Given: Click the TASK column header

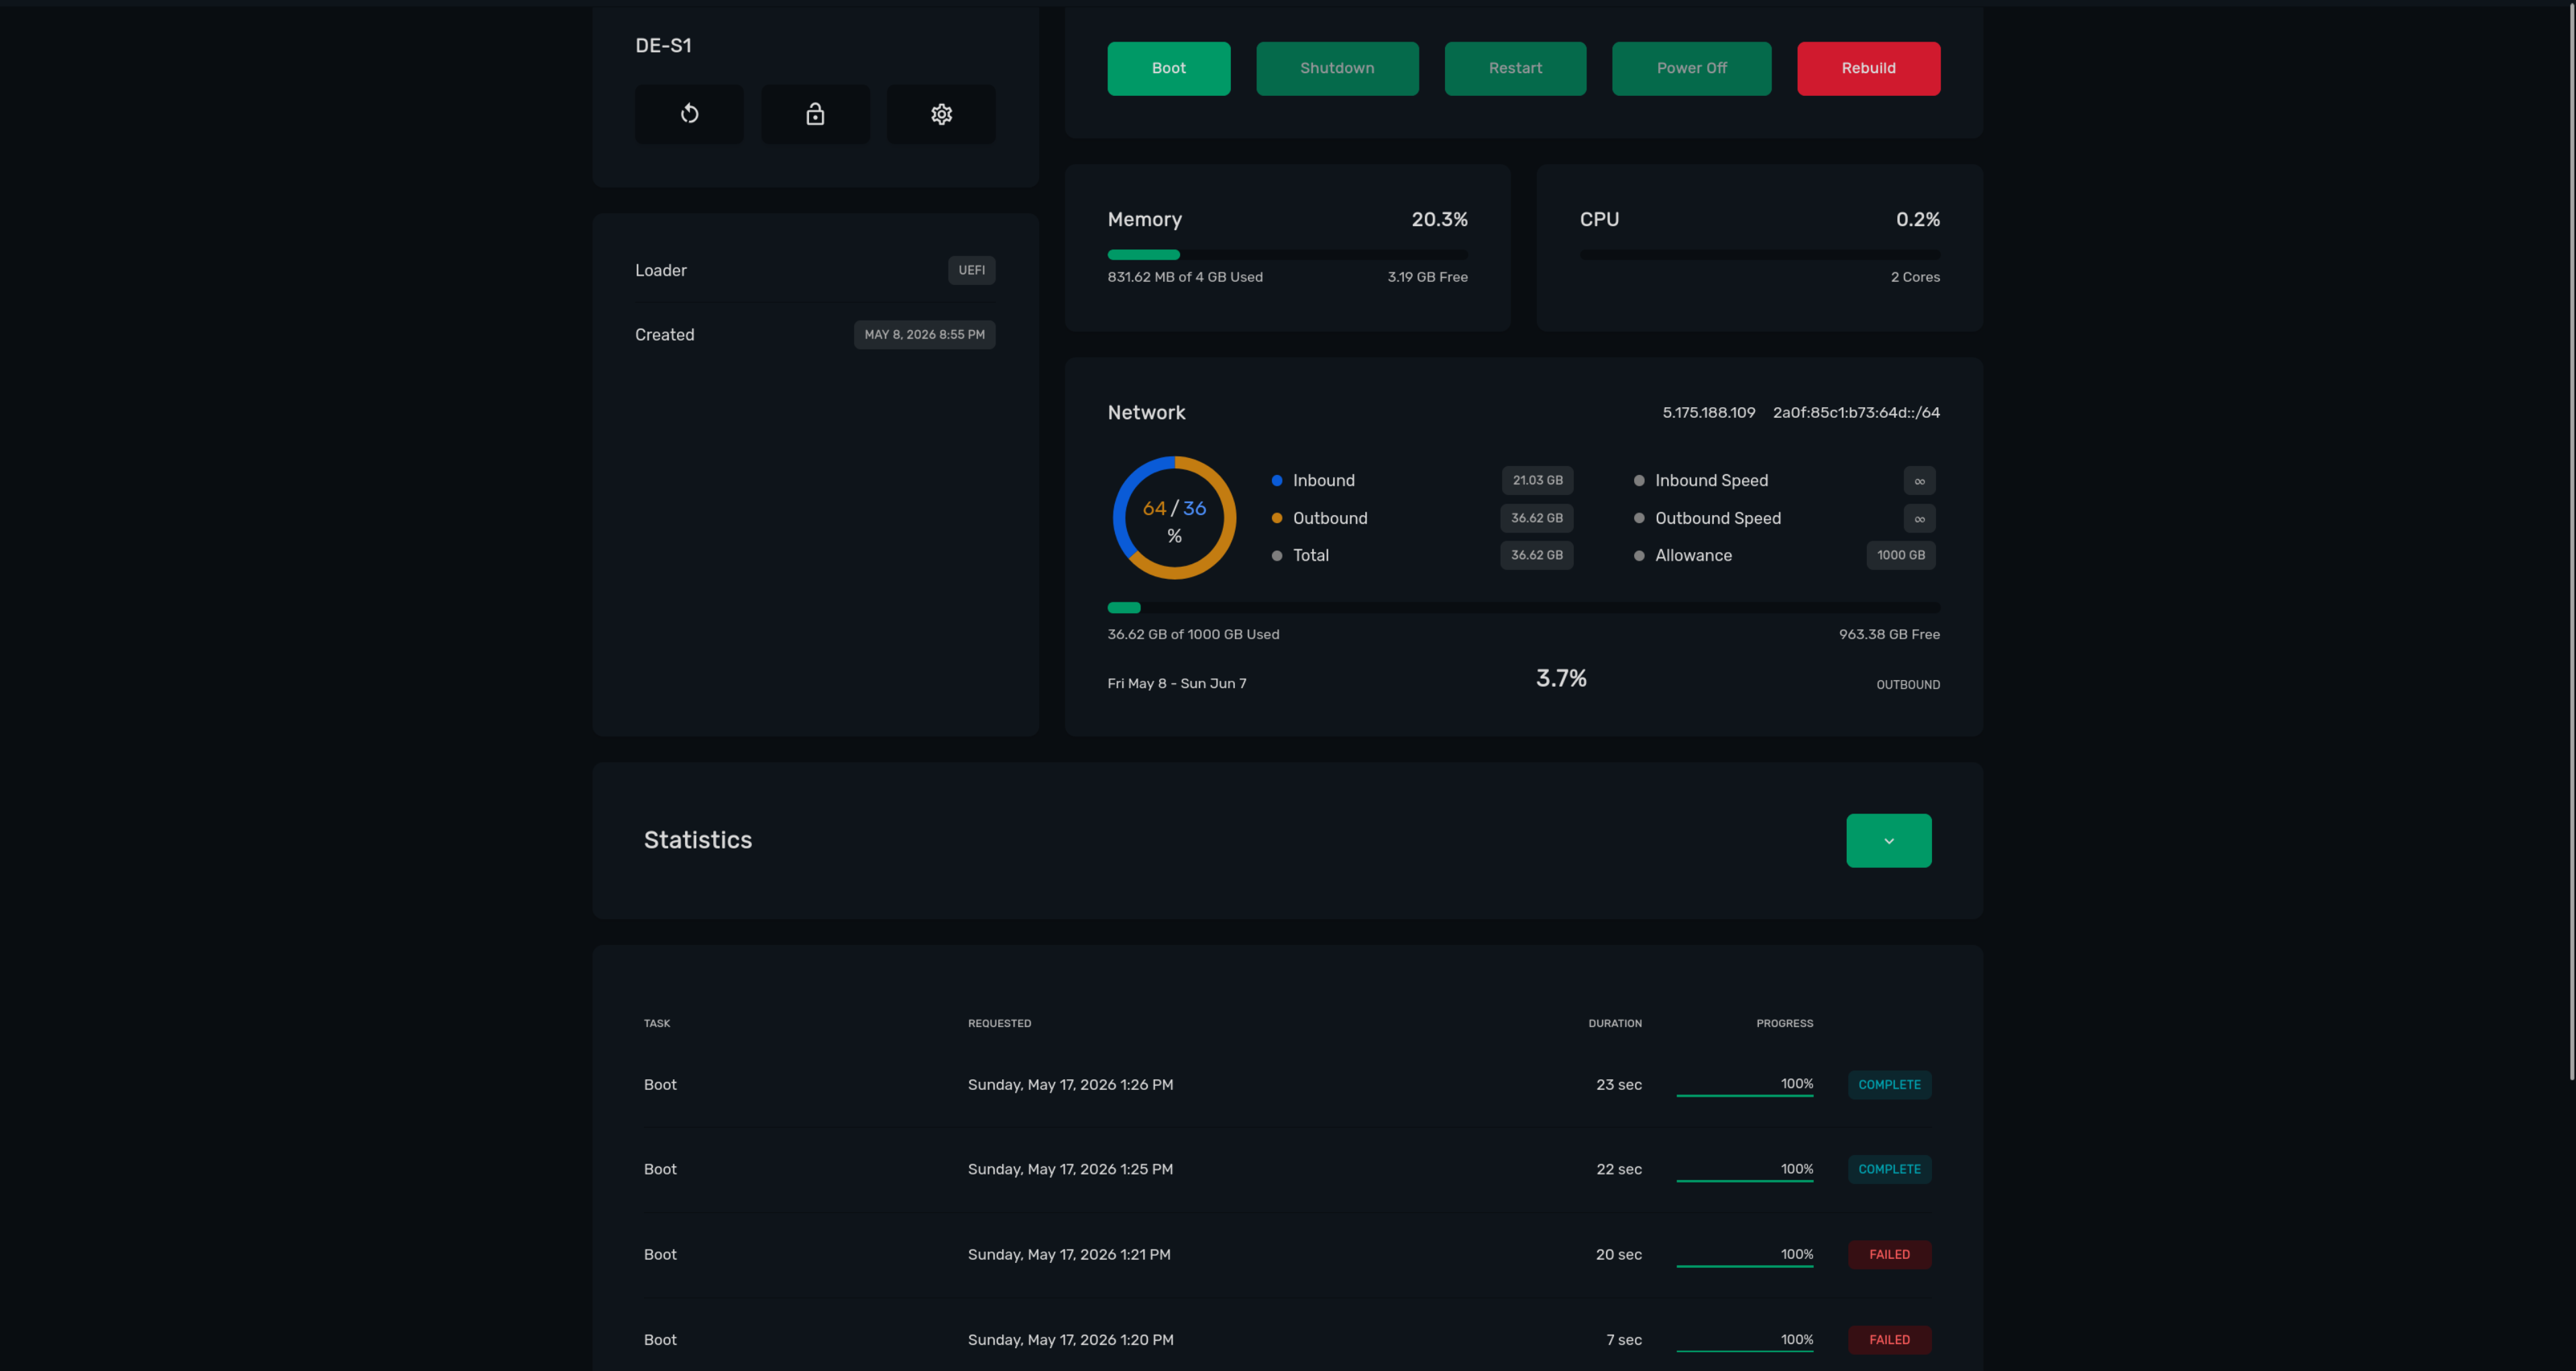Looking at the screenshot, I should (657, 1023).
